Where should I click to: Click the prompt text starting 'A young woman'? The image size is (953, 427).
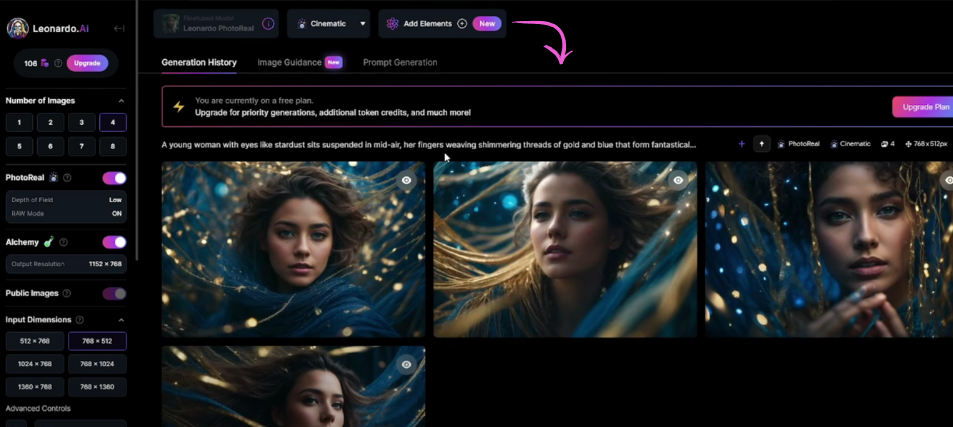[x=428, y=145]
